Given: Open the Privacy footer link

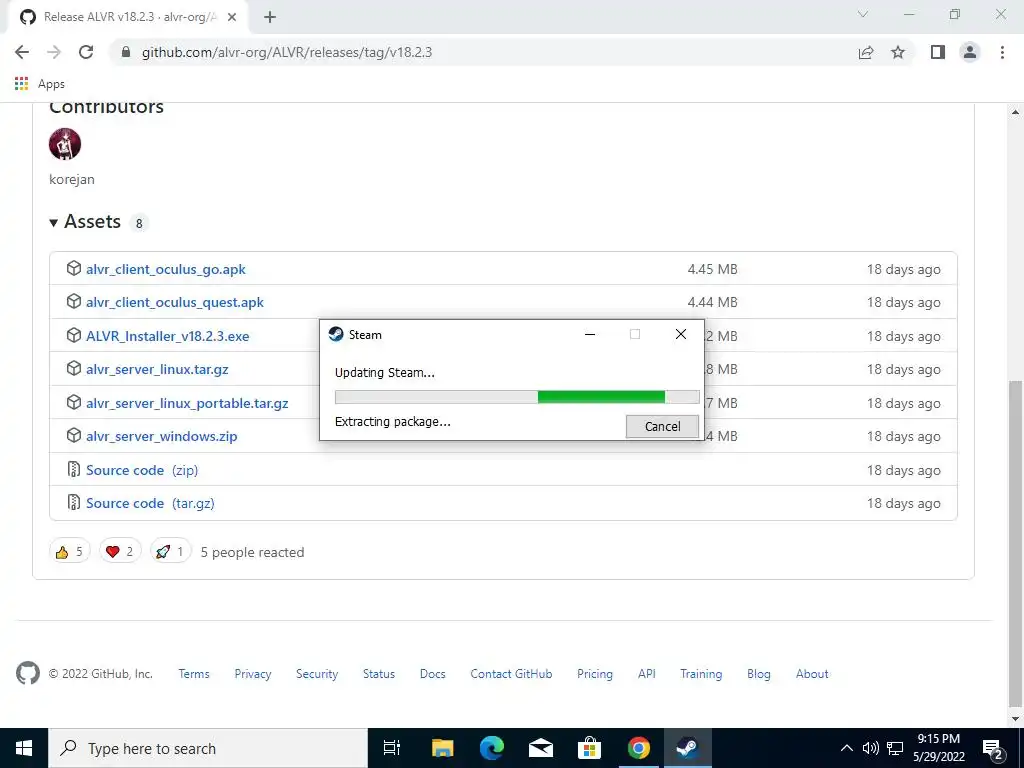Looking at the screenshot, I should 253,674.
